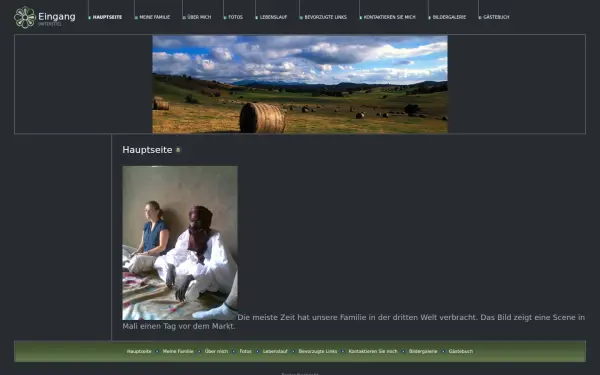Click Hauptseite in the green footer bar
The image size is (600, 375).
coord(139,351)
